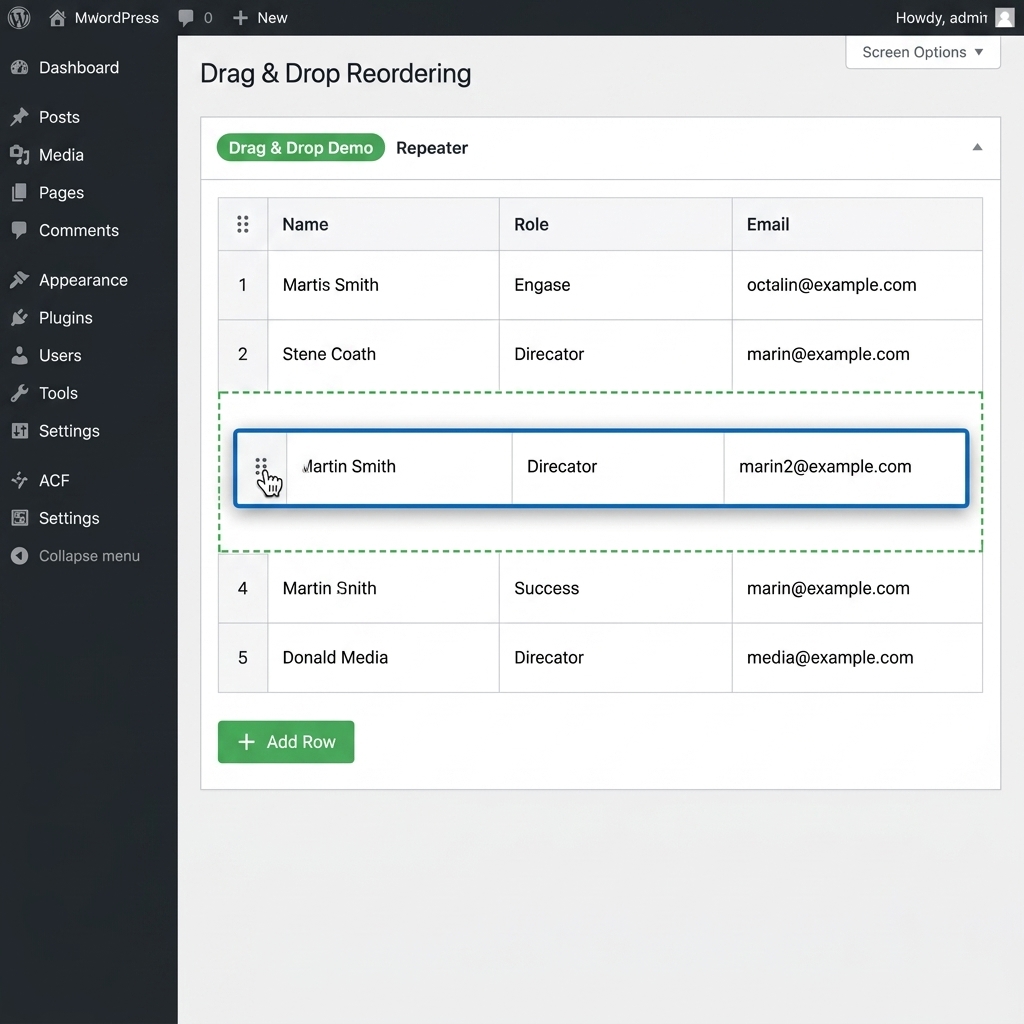
Task: Select row number 4 order cell
Action: [243, 588]
